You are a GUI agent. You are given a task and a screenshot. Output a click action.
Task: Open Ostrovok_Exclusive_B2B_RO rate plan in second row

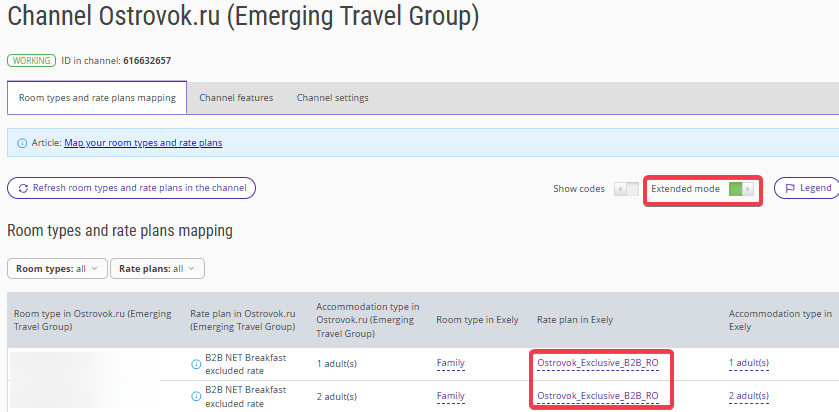[x=597, y=396]
